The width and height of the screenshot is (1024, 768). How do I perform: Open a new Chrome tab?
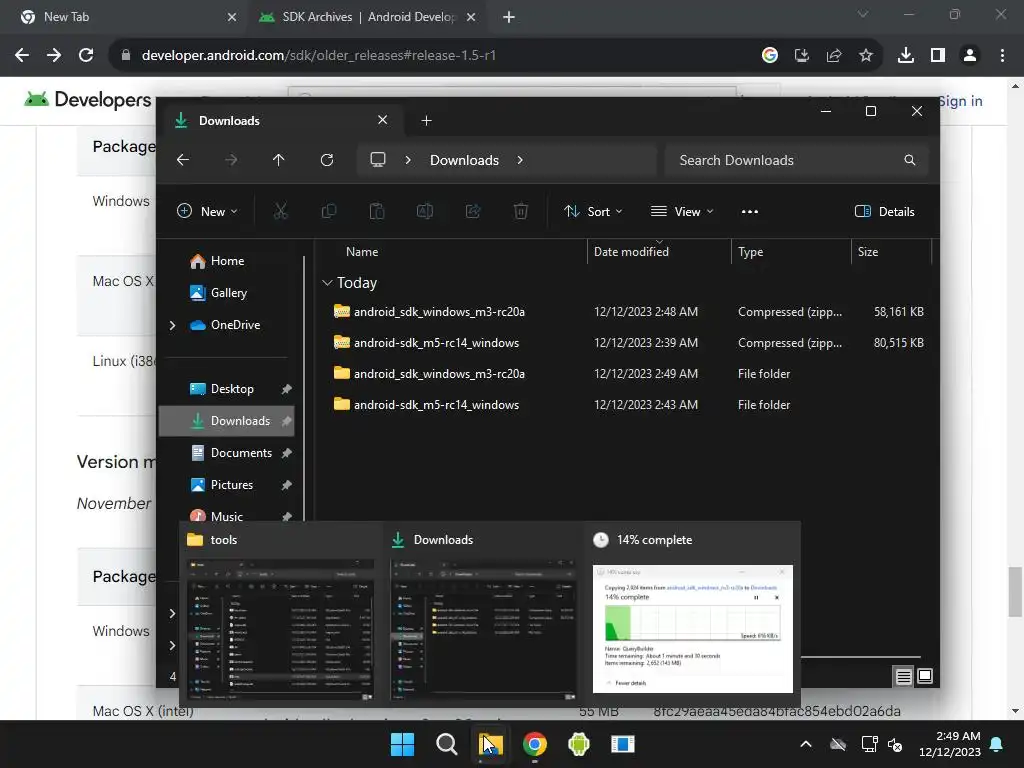coord(509,17)
